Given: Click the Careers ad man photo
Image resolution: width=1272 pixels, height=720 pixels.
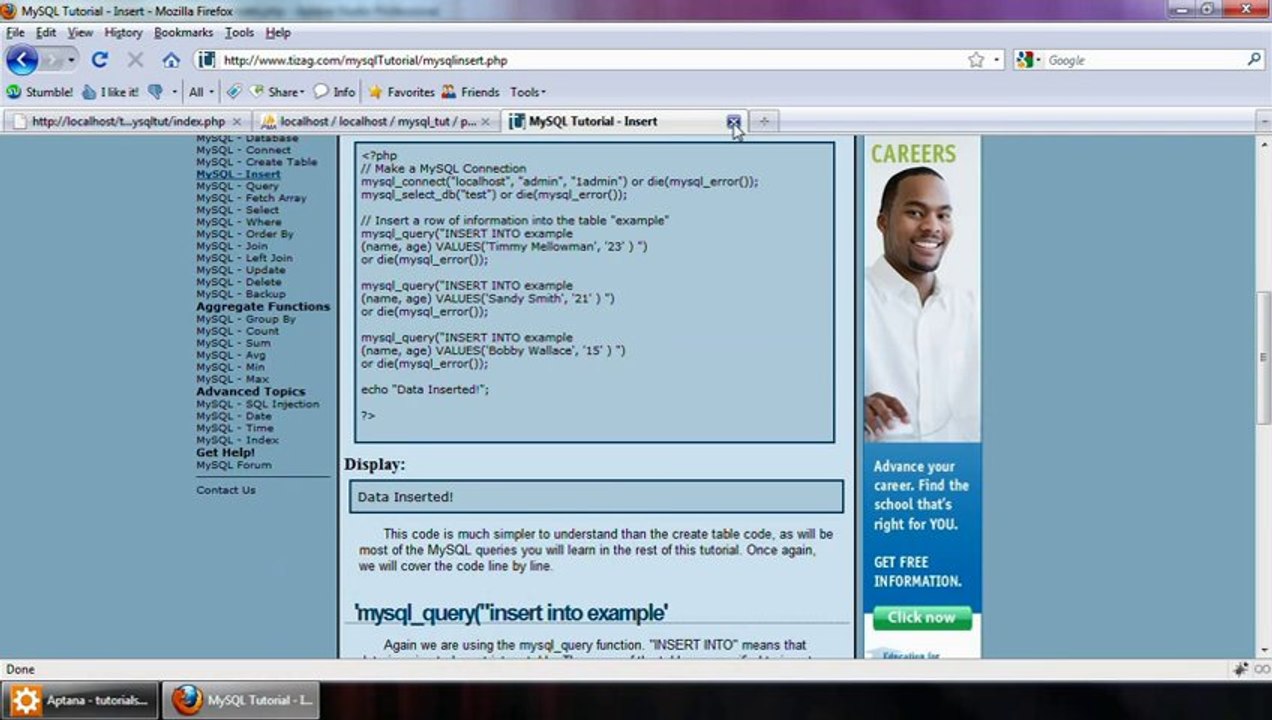Looking at the screenshot, I should click(x=922, y=304).
